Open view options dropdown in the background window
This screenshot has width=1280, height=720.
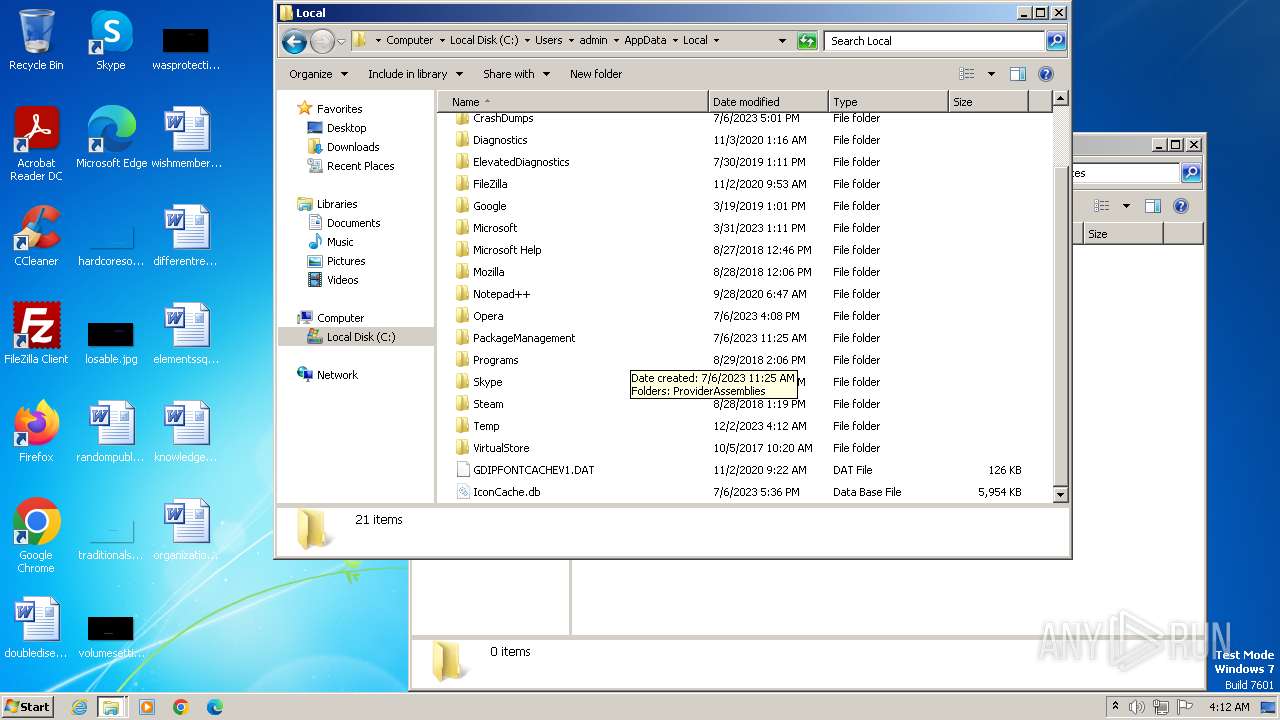(1126, 206)
